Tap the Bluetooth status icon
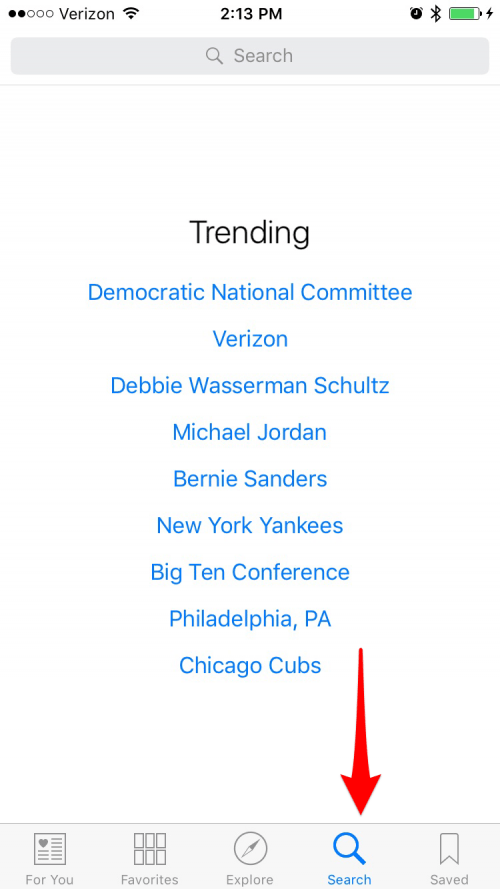The height and width of the screenshot is (889, 500). point(435,14)
